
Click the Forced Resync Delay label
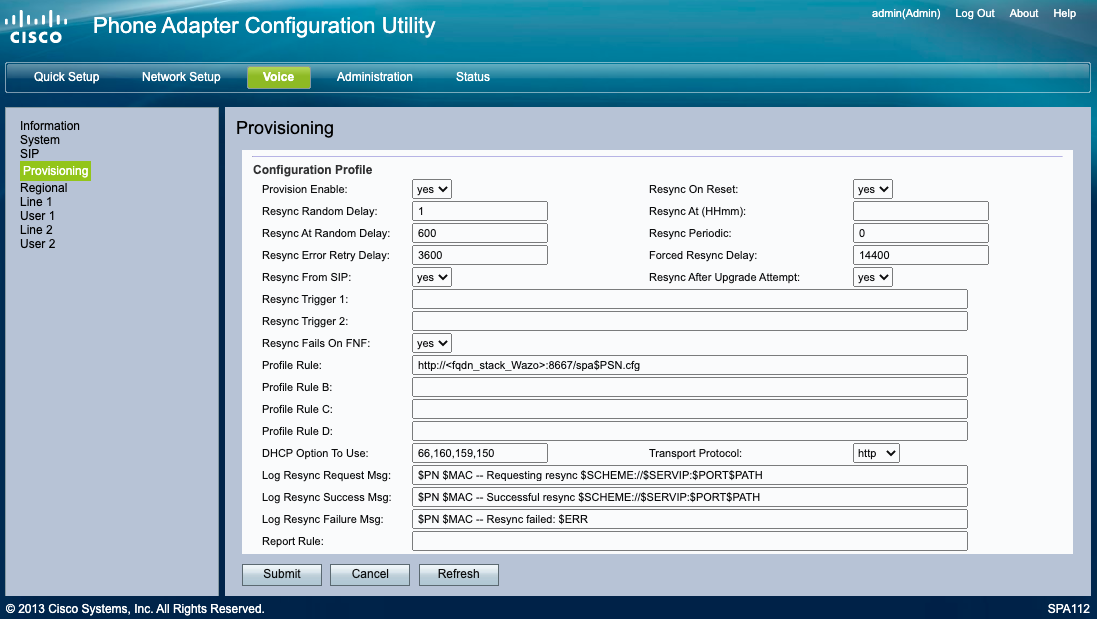click(703, 255)
